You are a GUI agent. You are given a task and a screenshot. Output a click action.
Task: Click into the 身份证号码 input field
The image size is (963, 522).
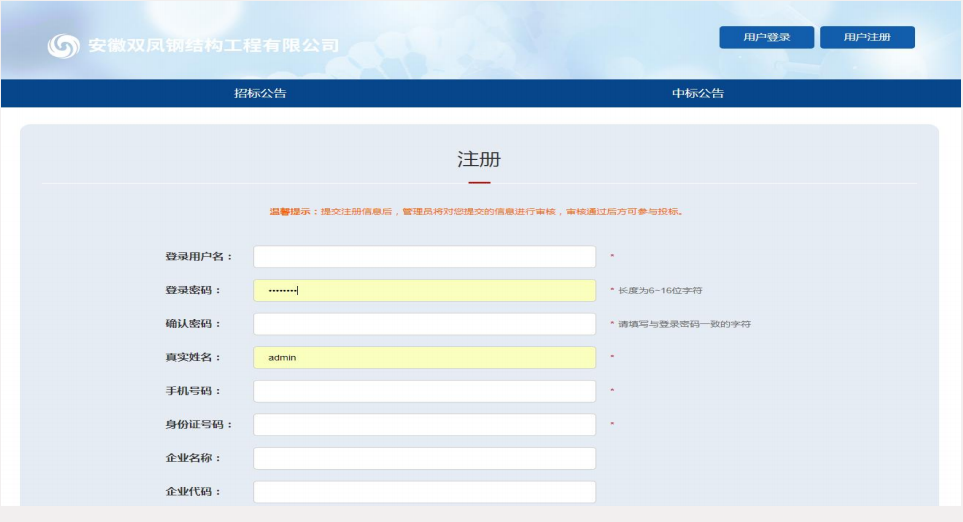(424, 425)
